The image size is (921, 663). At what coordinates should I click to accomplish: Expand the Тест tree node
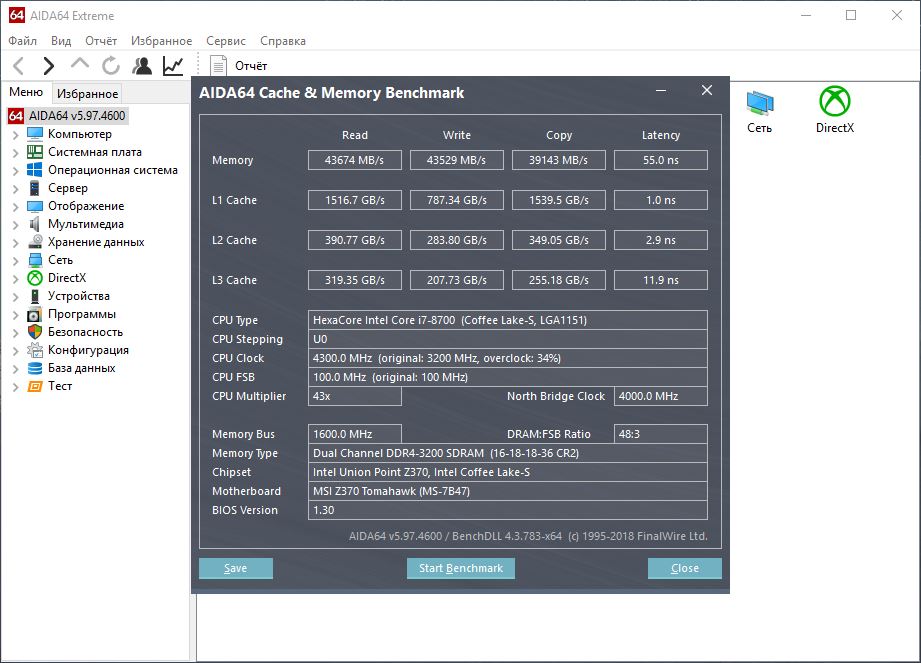16,387
